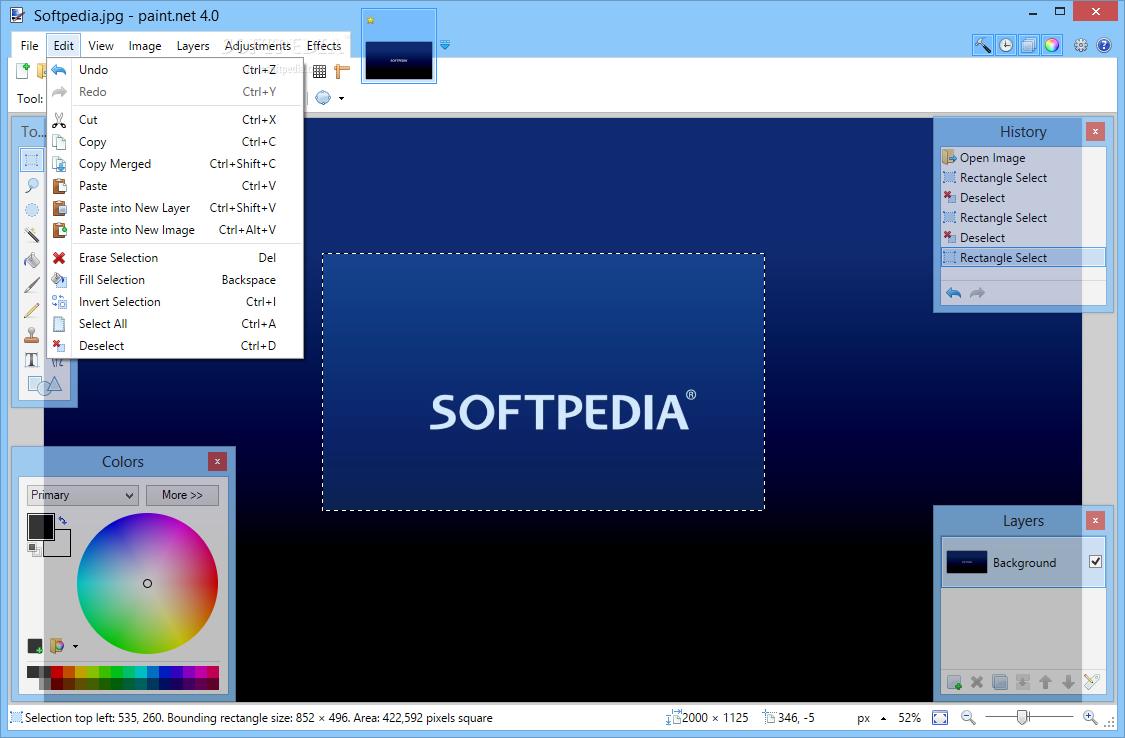
Task: Click the 52% zoom level box
Action: 910,718
